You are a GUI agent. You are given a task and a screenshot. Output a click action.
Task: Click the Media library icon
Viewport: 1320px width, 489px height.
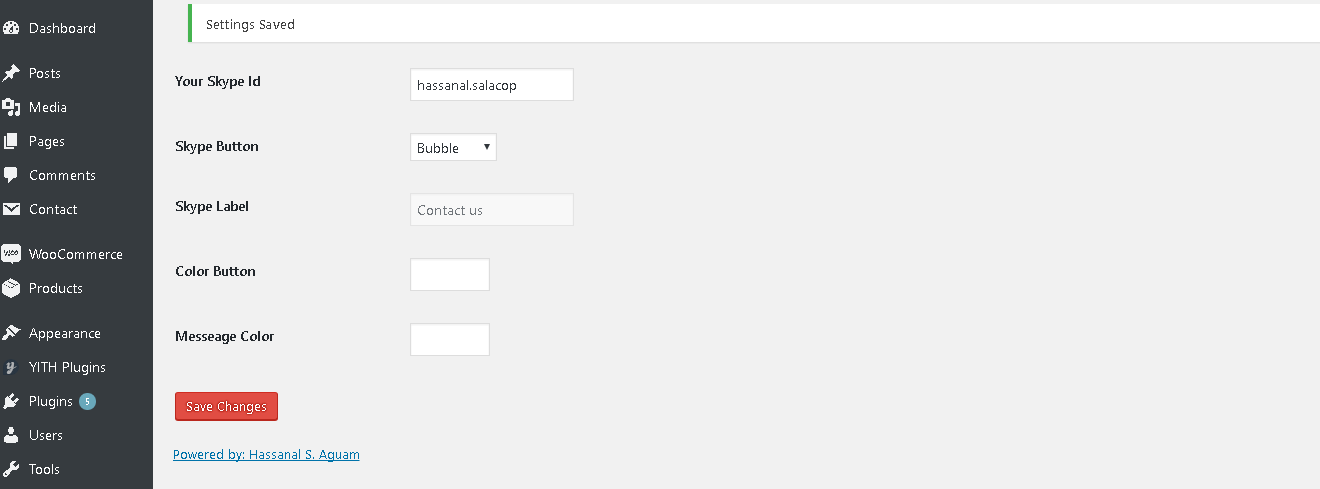click(x=11, y=107)
